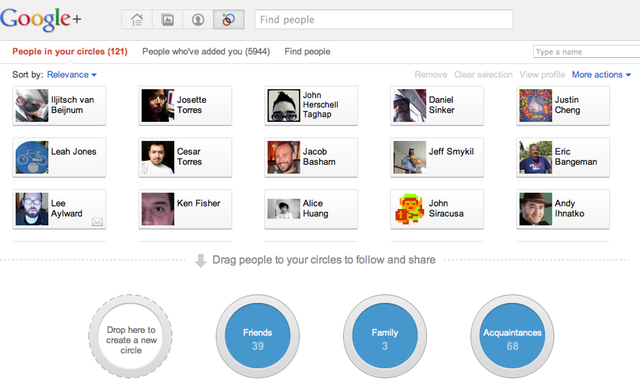
Task: Select Ken Fisher's avatar photo
Action: 158,209
